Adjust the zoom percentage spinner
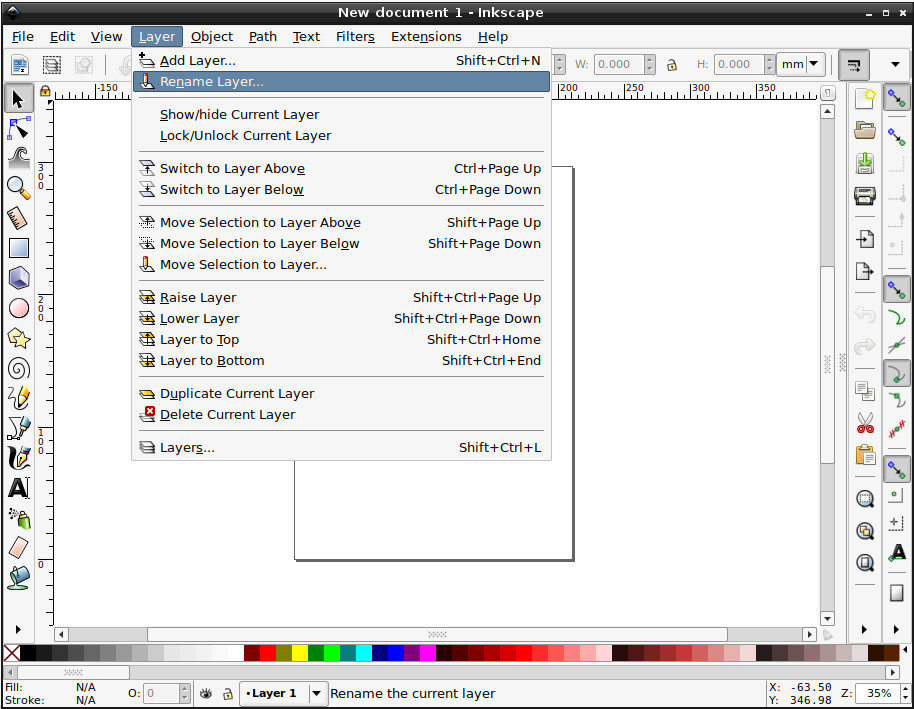 (x=905, y=693)
